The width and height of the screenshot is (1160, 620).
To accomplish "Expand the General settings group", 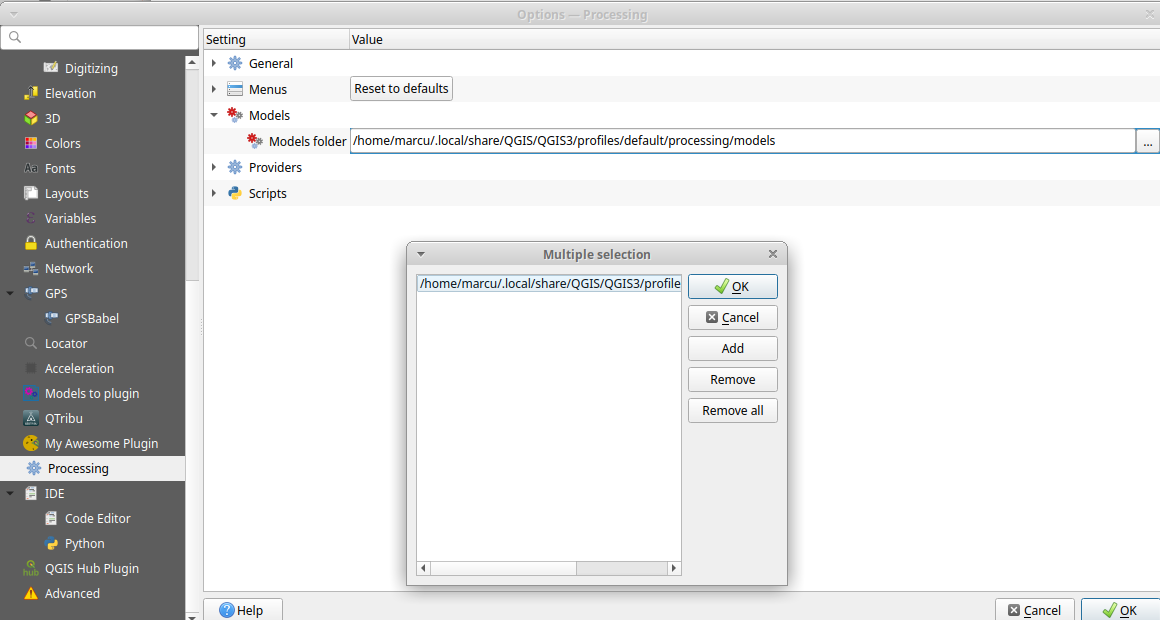I will click(x=214, y=63).
